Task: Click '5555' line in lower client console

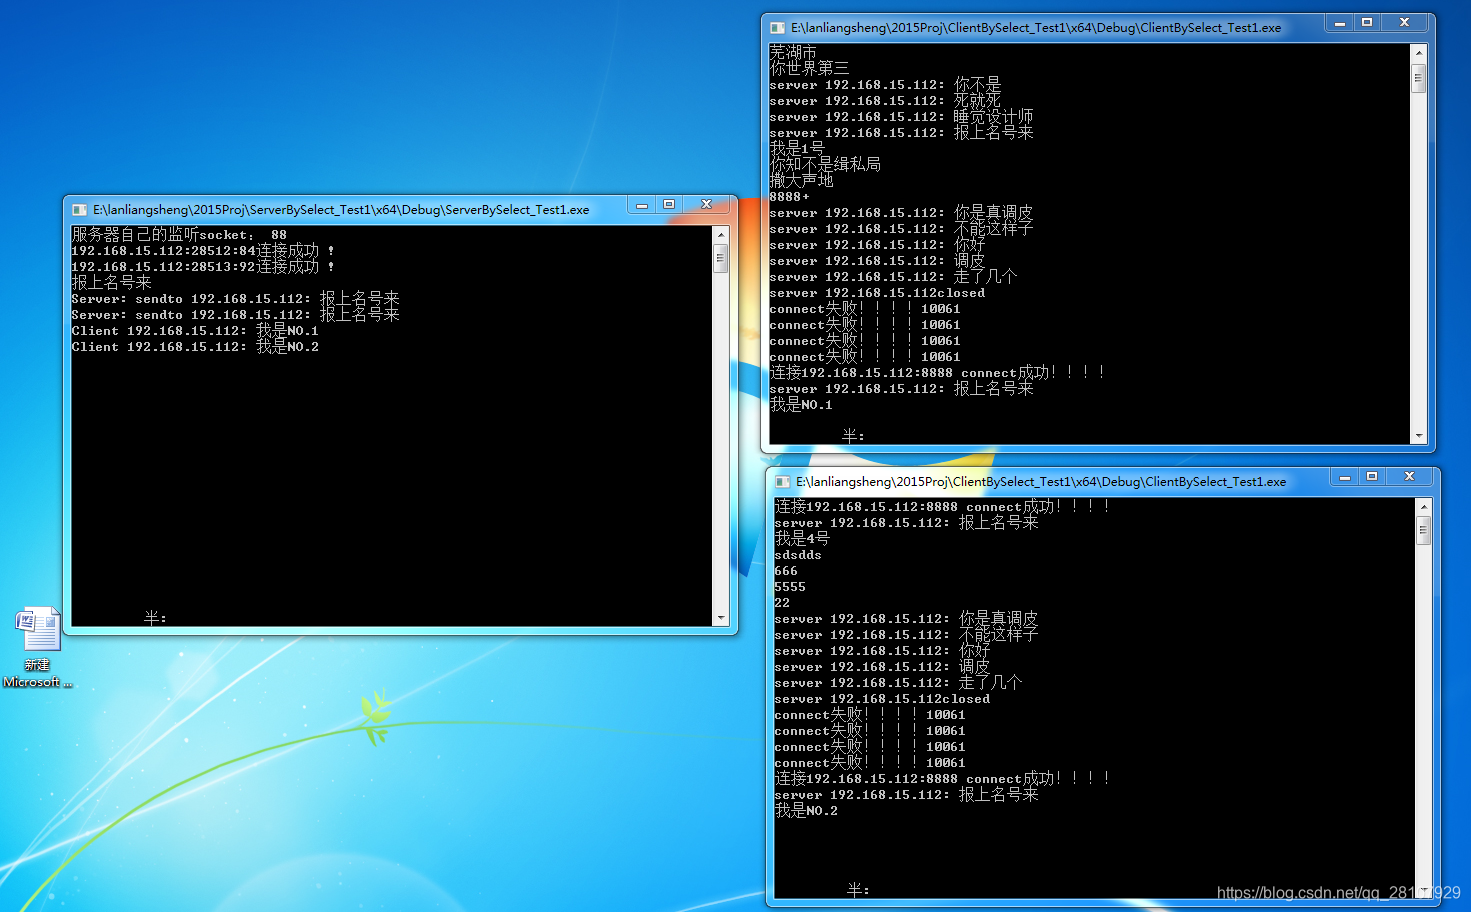Action: 790,587
